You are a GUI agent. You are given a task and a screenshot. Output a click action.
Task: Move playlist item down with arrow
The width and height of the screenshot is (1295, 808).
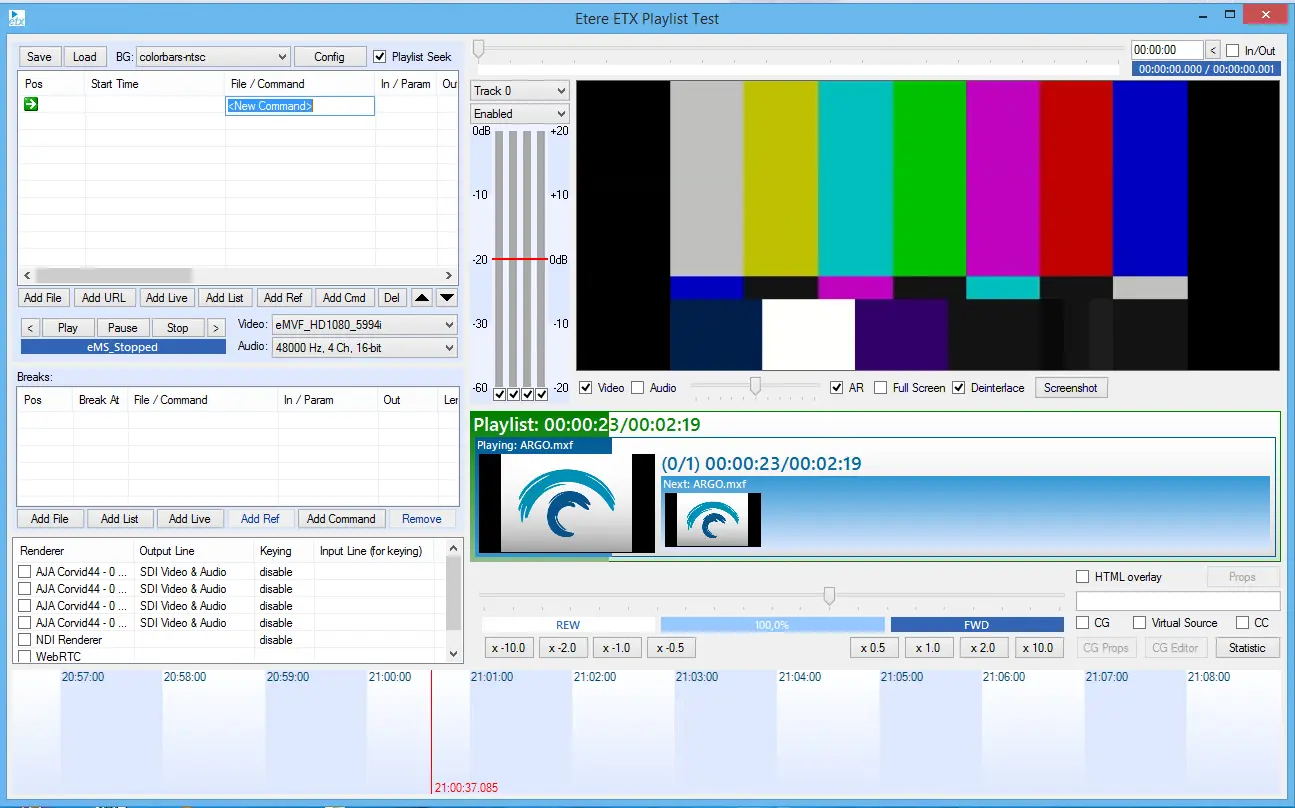click(447, 298)
